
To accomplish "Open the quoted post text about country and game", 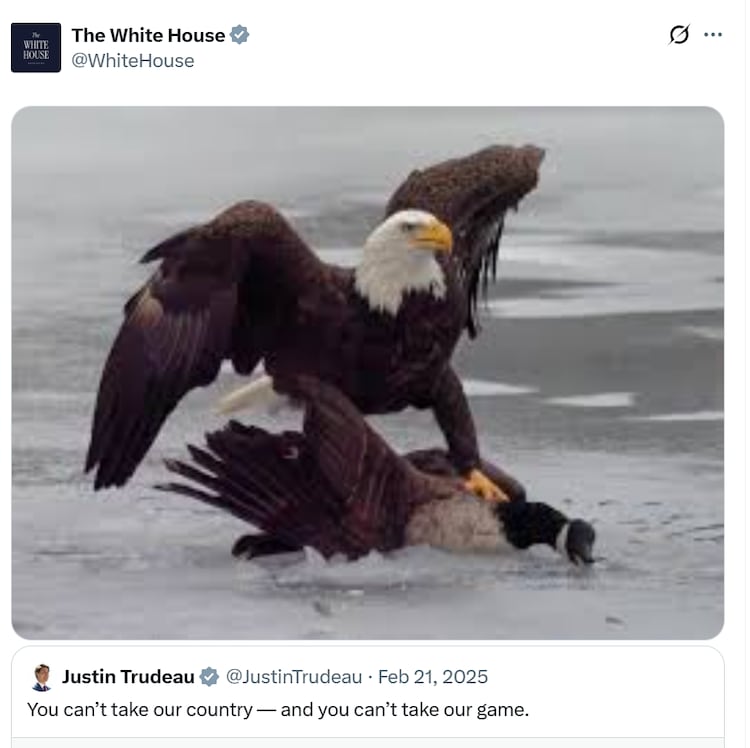I will pos(278,710).
